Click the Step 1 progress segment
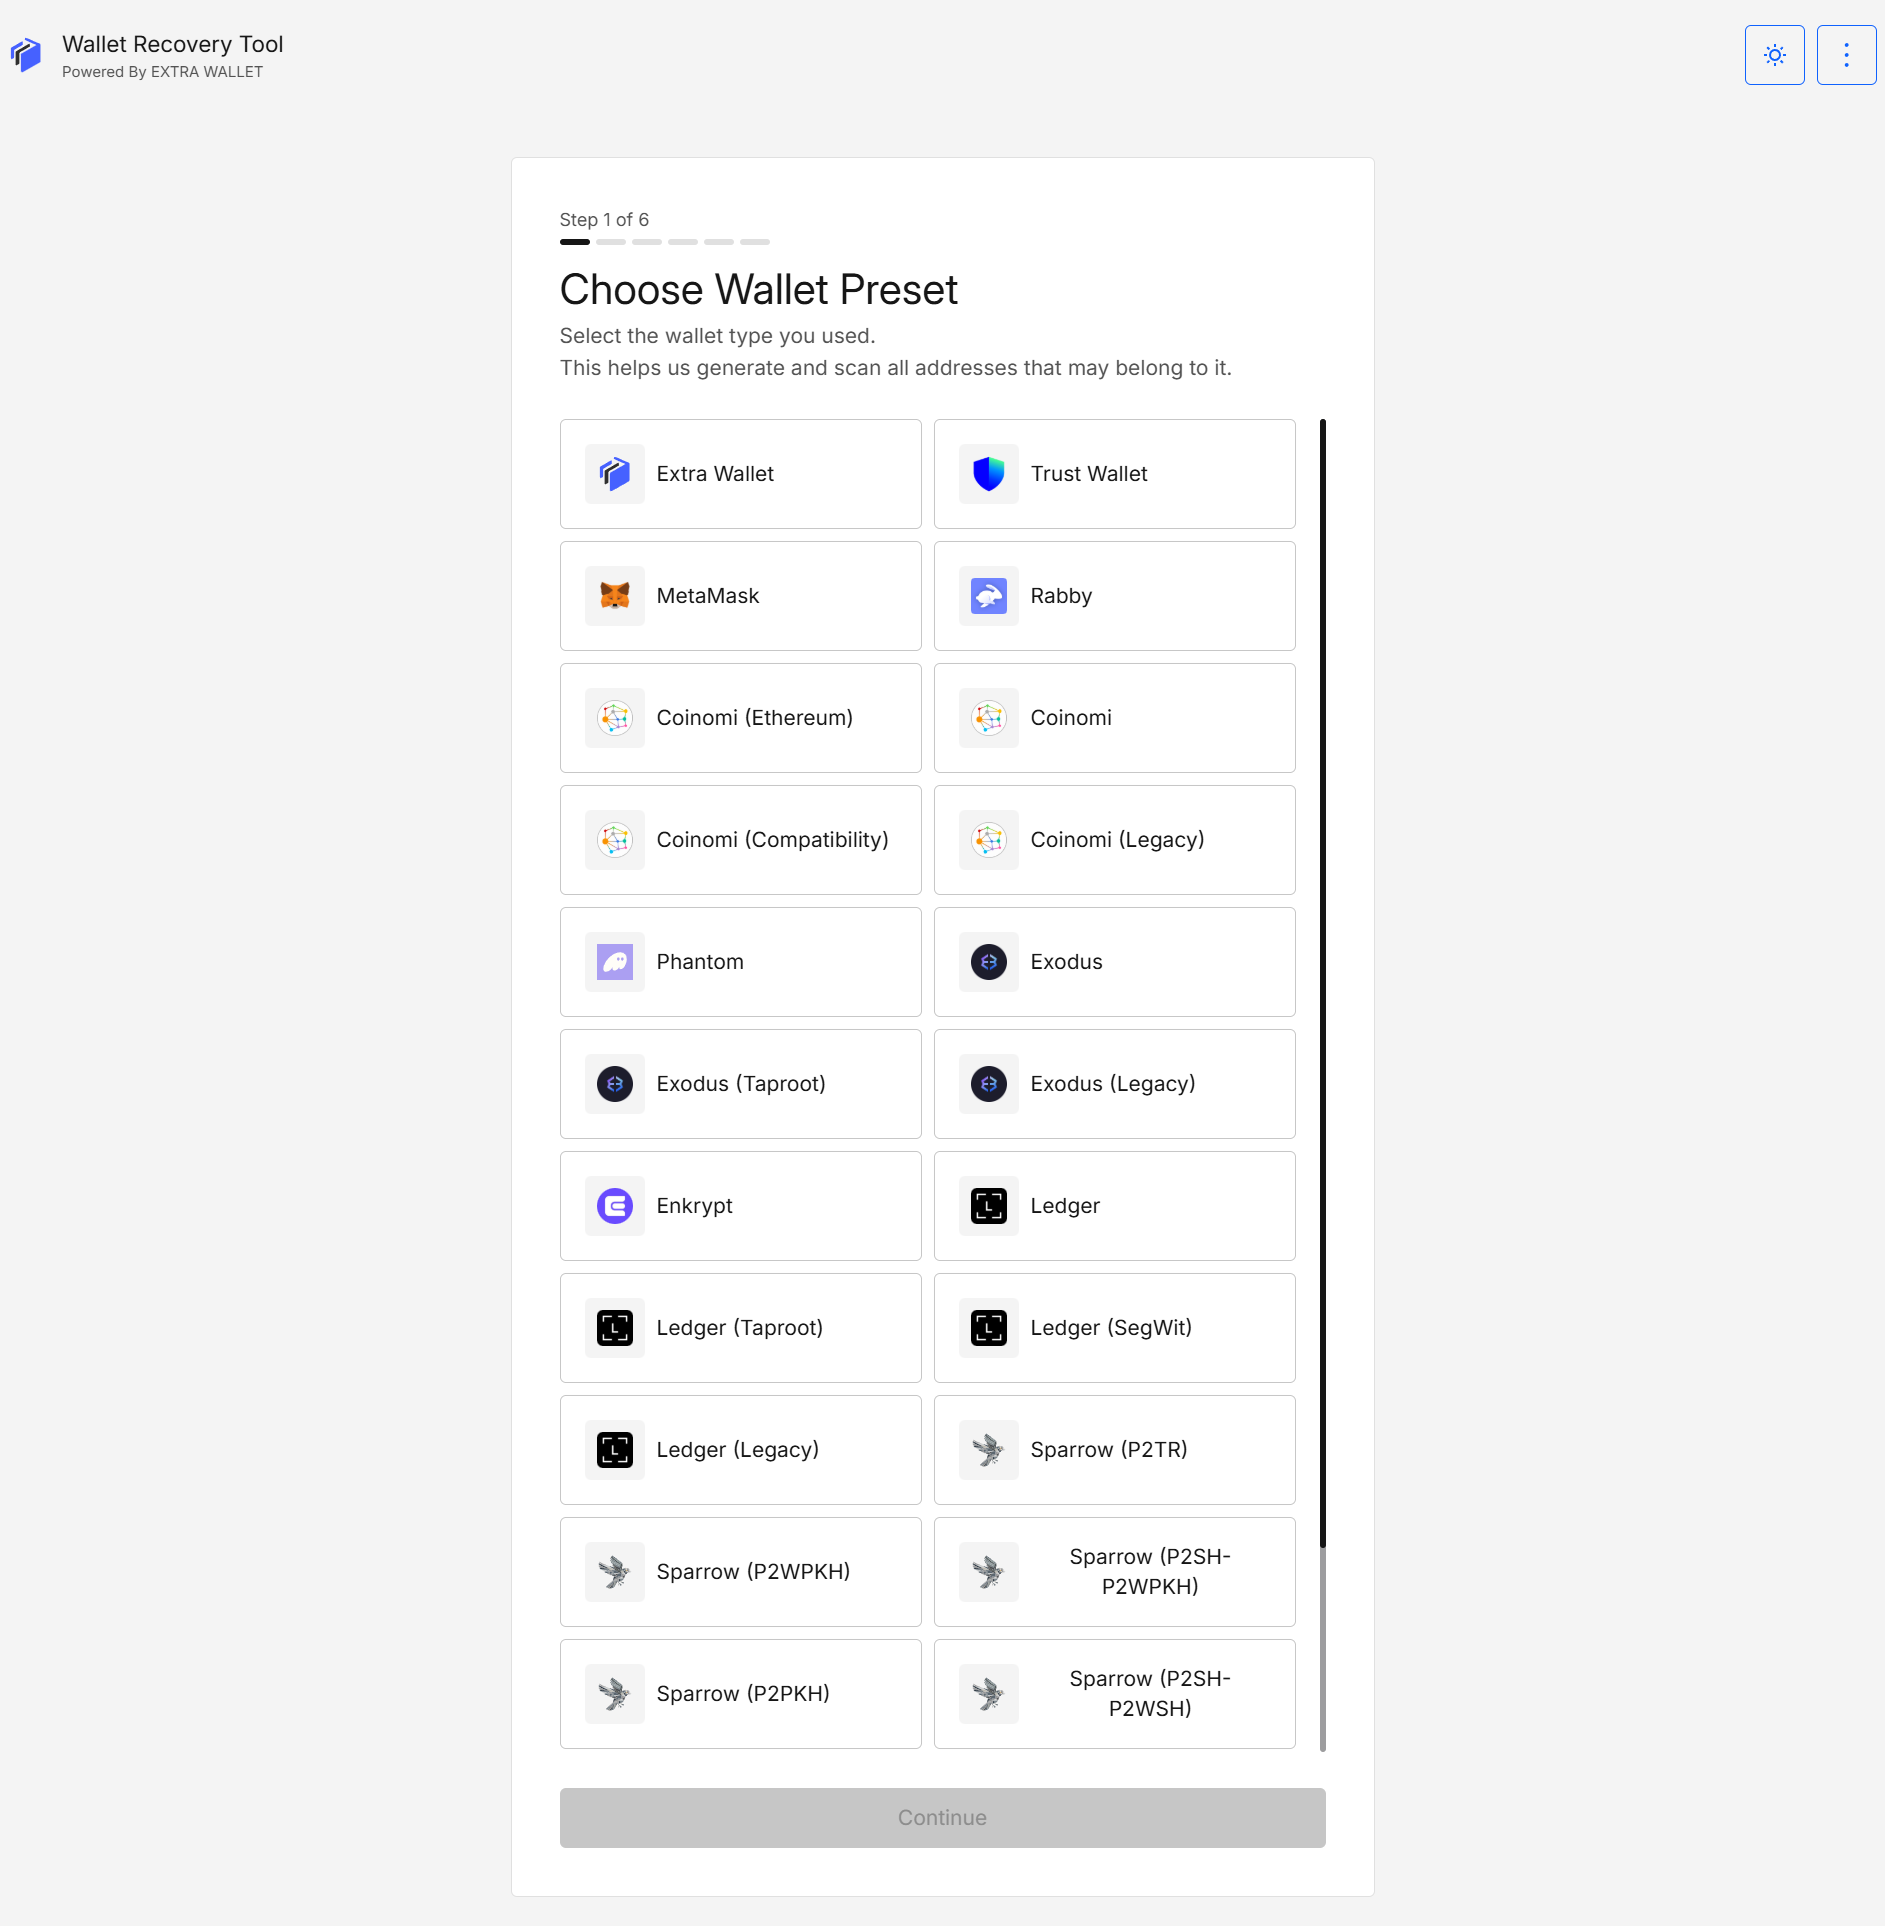 (575, 241)
